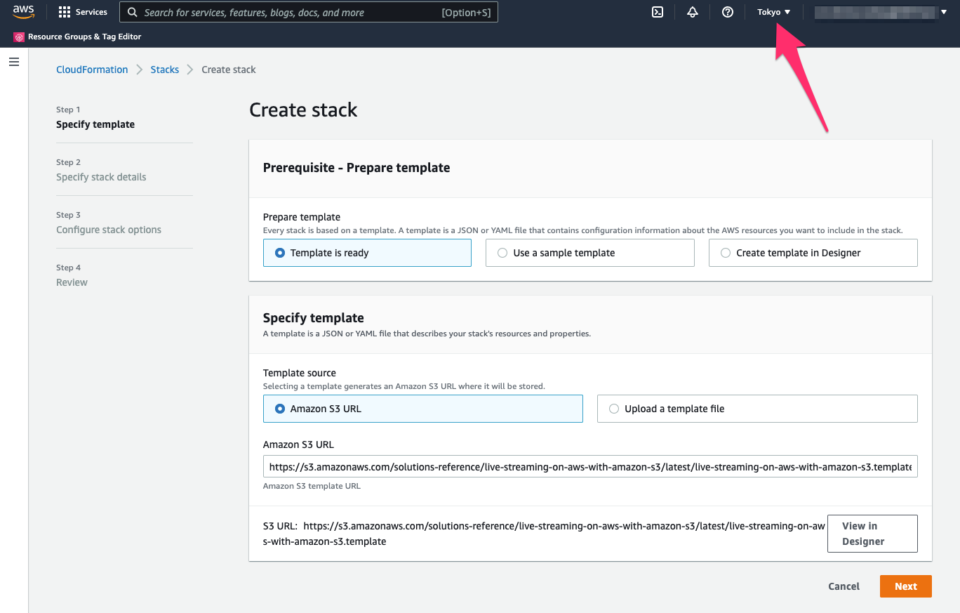This screenshot has height=613, width=960.
Task: Click the Next button
Action: [x=905, y=586]
